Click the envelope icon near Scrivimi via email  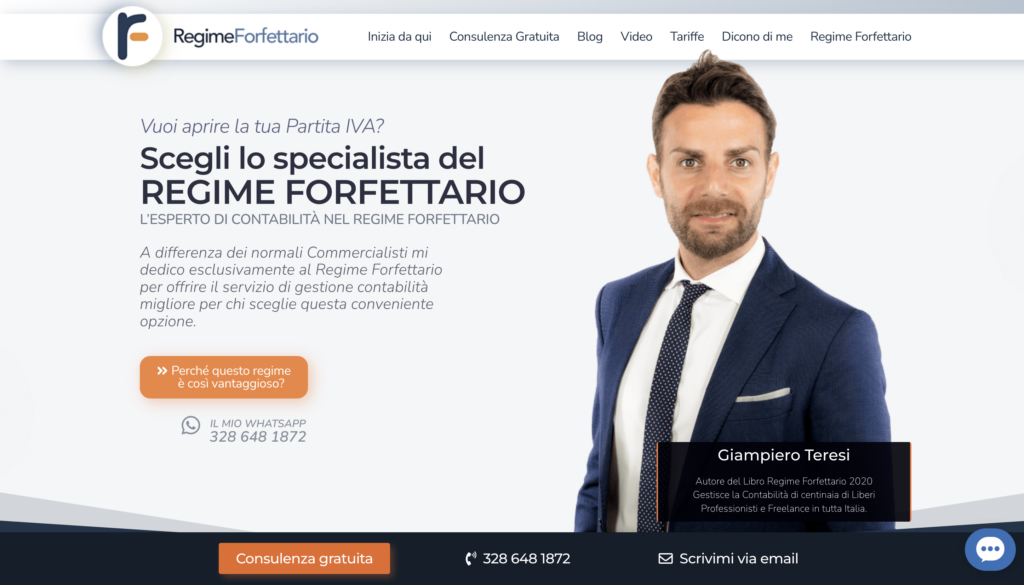665,558
